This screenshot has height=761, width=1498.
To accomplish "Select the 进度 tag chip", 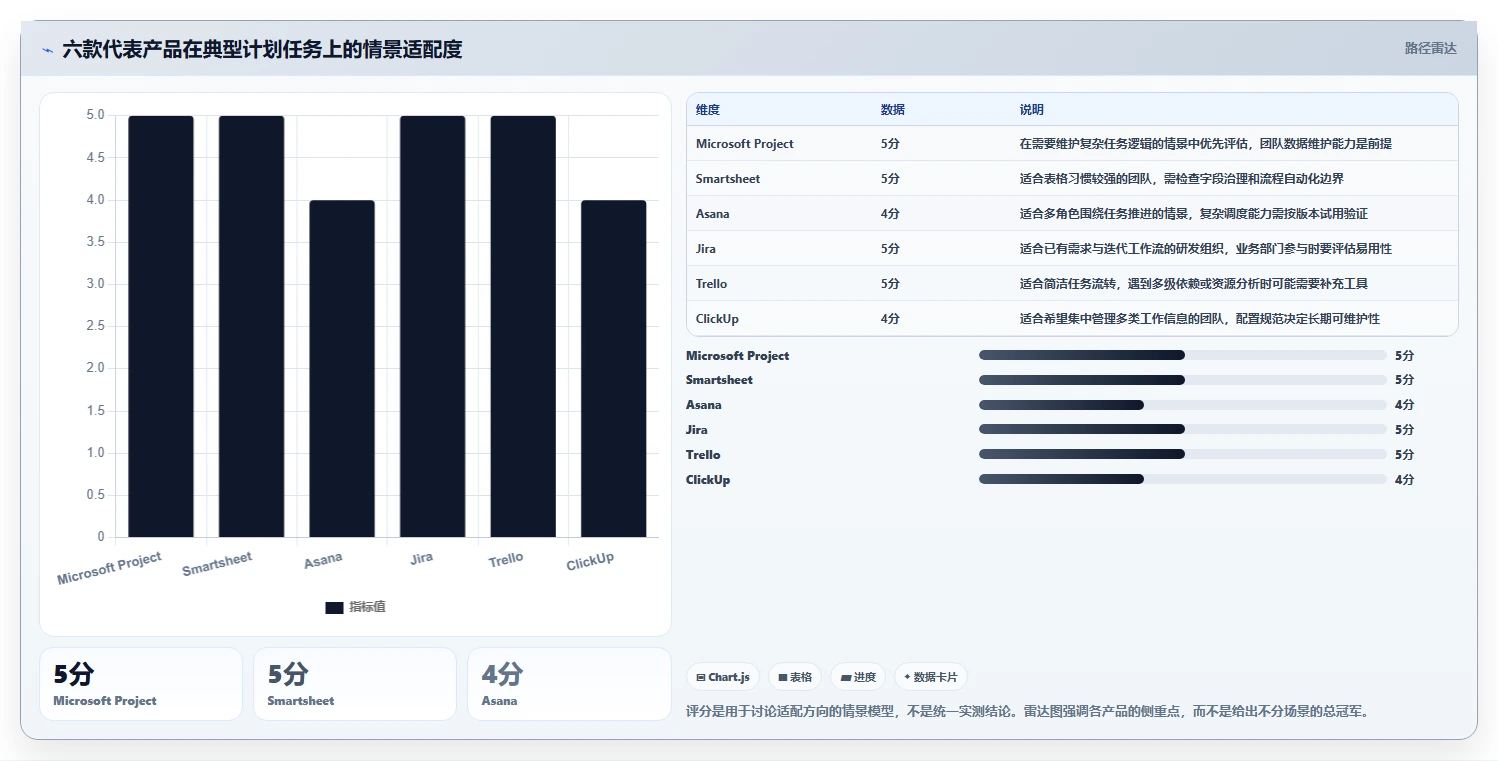I will tap(858, 677).
